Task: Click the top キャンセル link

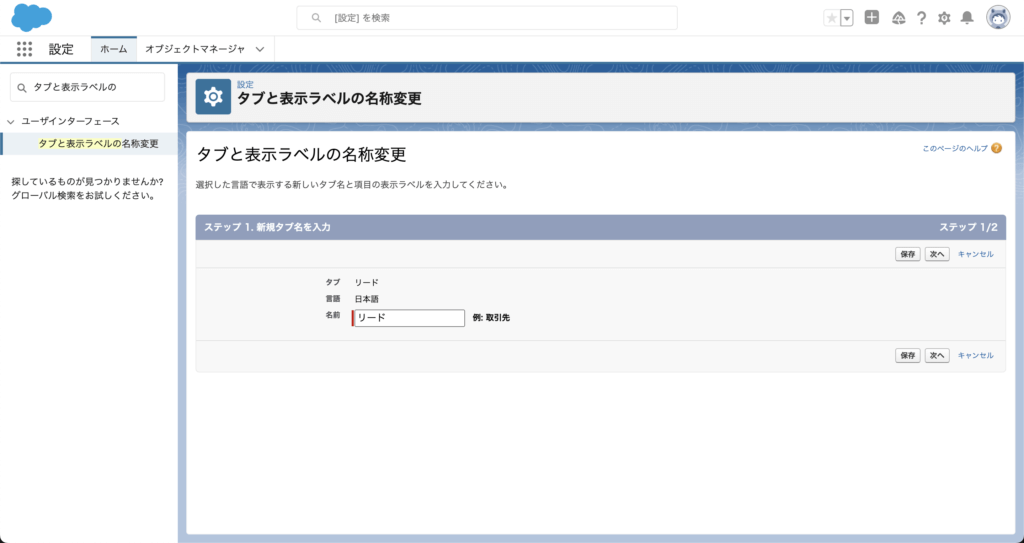Action: pyautogui.click(x=976, y=254)
